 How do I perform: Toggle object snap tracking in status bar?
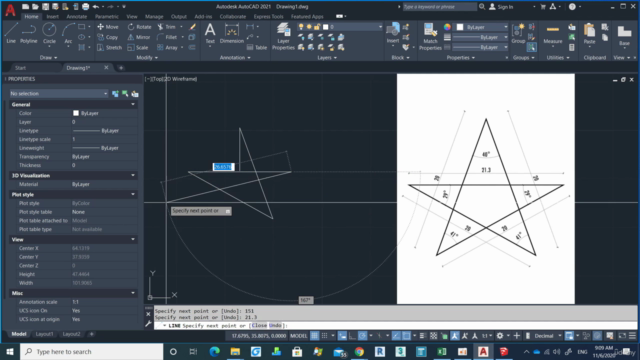tap(396, 336)
